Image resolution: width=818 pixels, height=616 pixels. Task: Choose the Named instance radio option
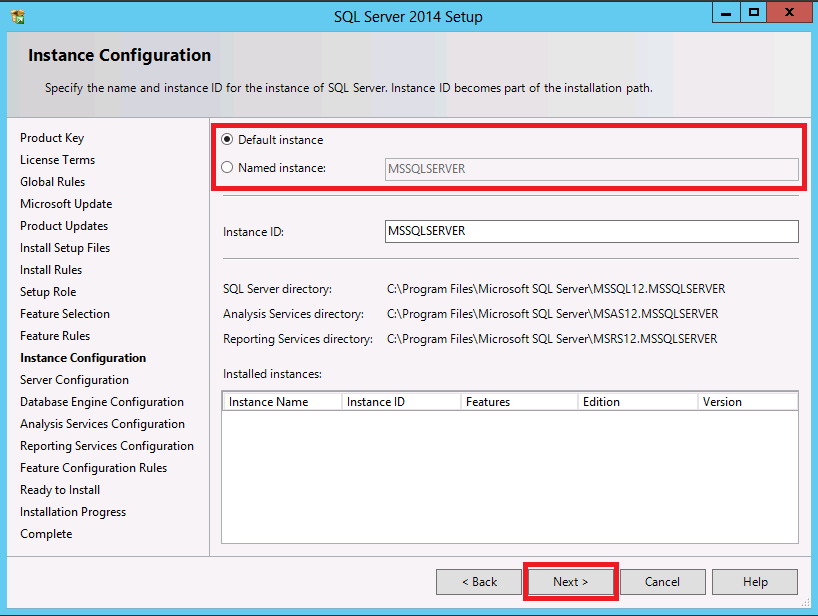click(x=228, y=168)
